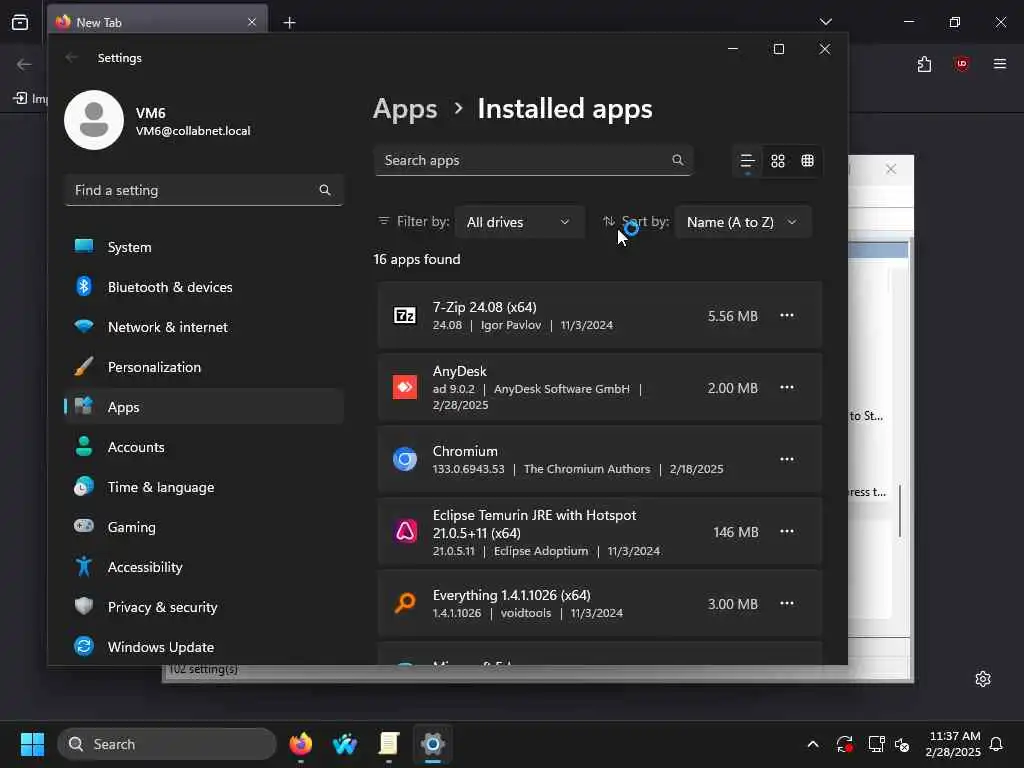This screenshot has width=1024, height=768.
Task: Open the Filter by All drives dropdown
Action: (x=519, y=222)
